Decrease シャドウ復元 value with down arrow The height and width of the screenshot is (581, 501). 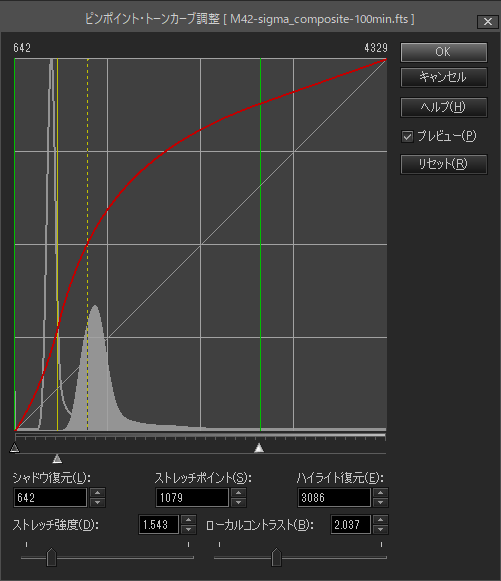97,502
